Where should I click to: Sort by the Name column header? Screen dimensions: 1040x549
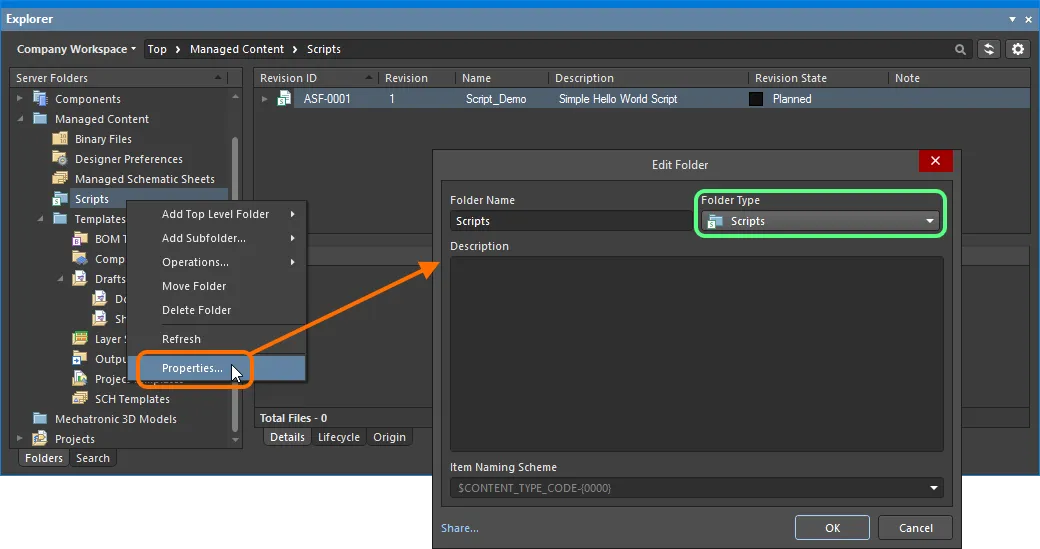click(x=502, y=78)
